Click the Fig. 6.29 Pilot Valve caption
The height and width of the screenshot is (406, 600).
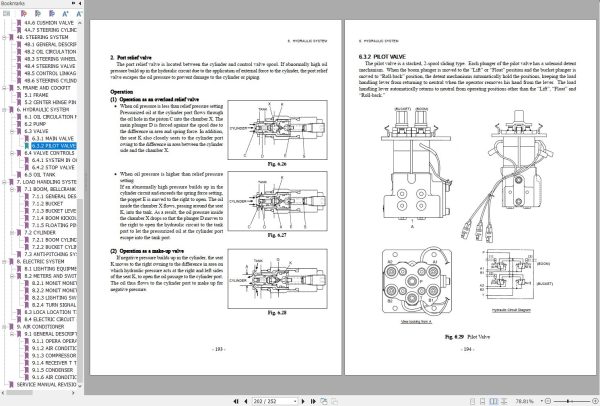467,337
